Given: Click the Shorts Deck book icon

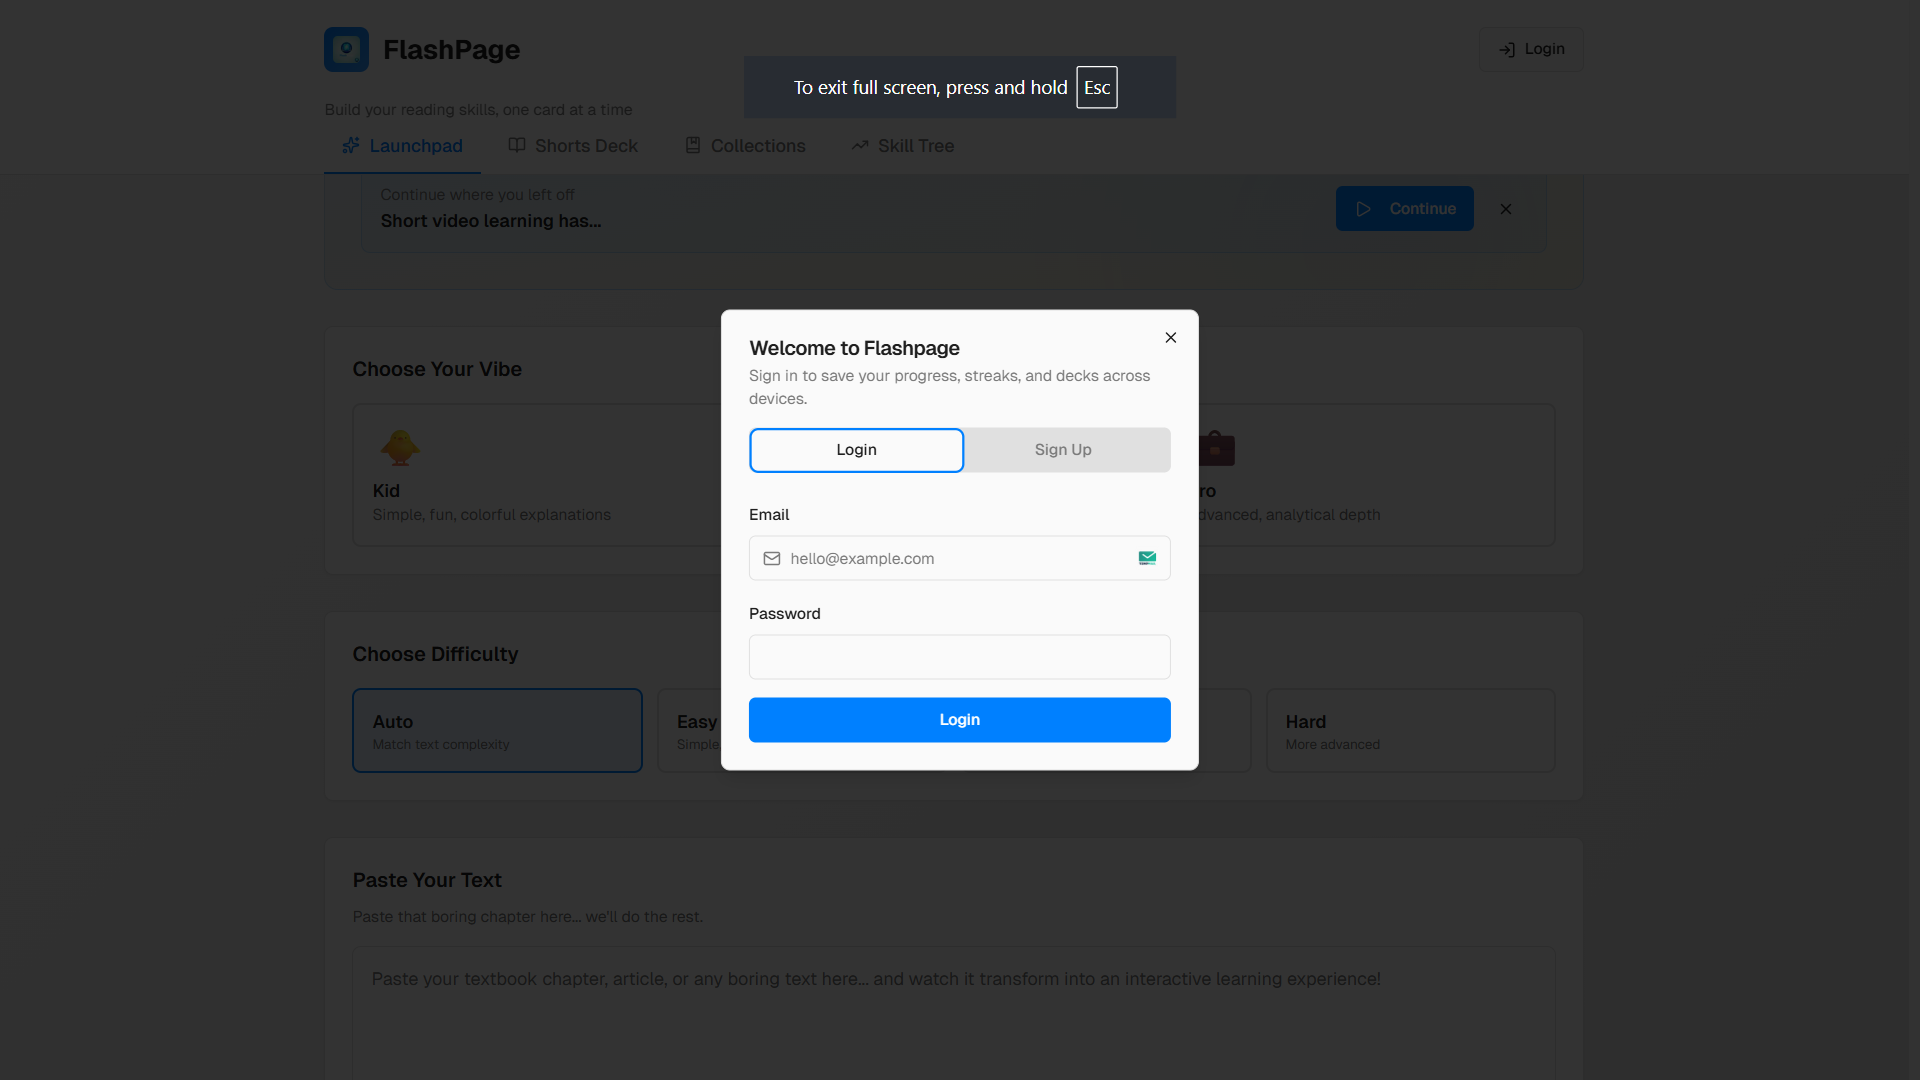Looking at the screenshot, I should (x=517, y=146).
